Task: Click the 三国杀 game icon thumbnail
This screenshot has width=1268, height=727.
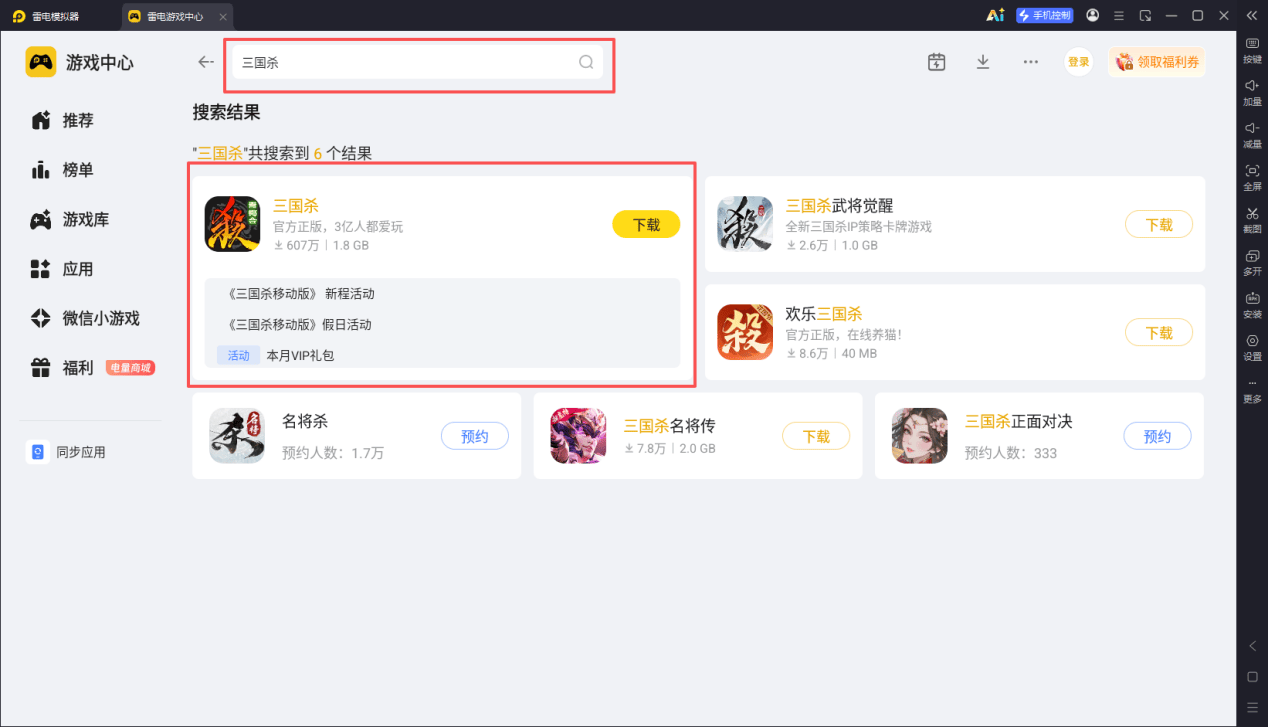Action: 233,224
